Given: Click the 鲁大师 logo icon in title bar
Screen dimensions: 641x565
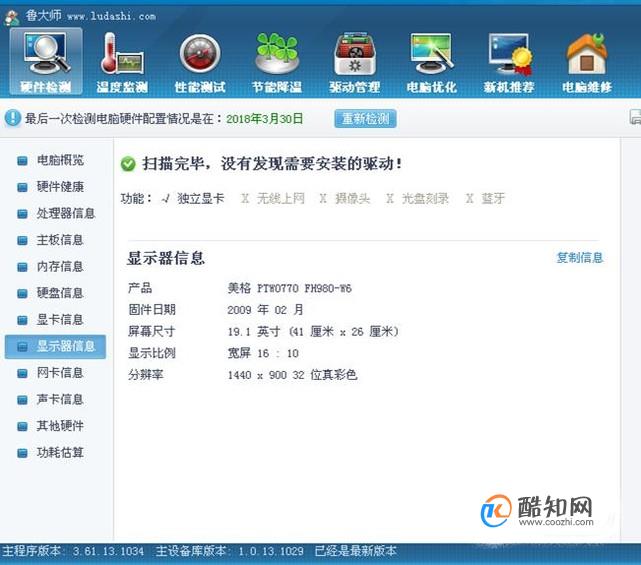Looking at the screenshot, I should tap(11, 17).
